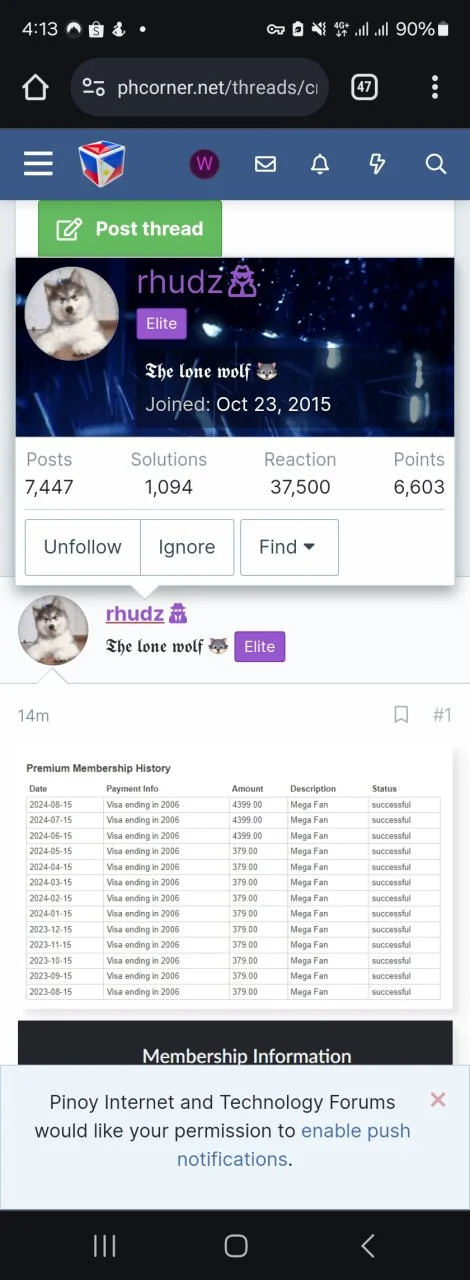Open the browser tab switcher showing 47

(x=364, y=87)
